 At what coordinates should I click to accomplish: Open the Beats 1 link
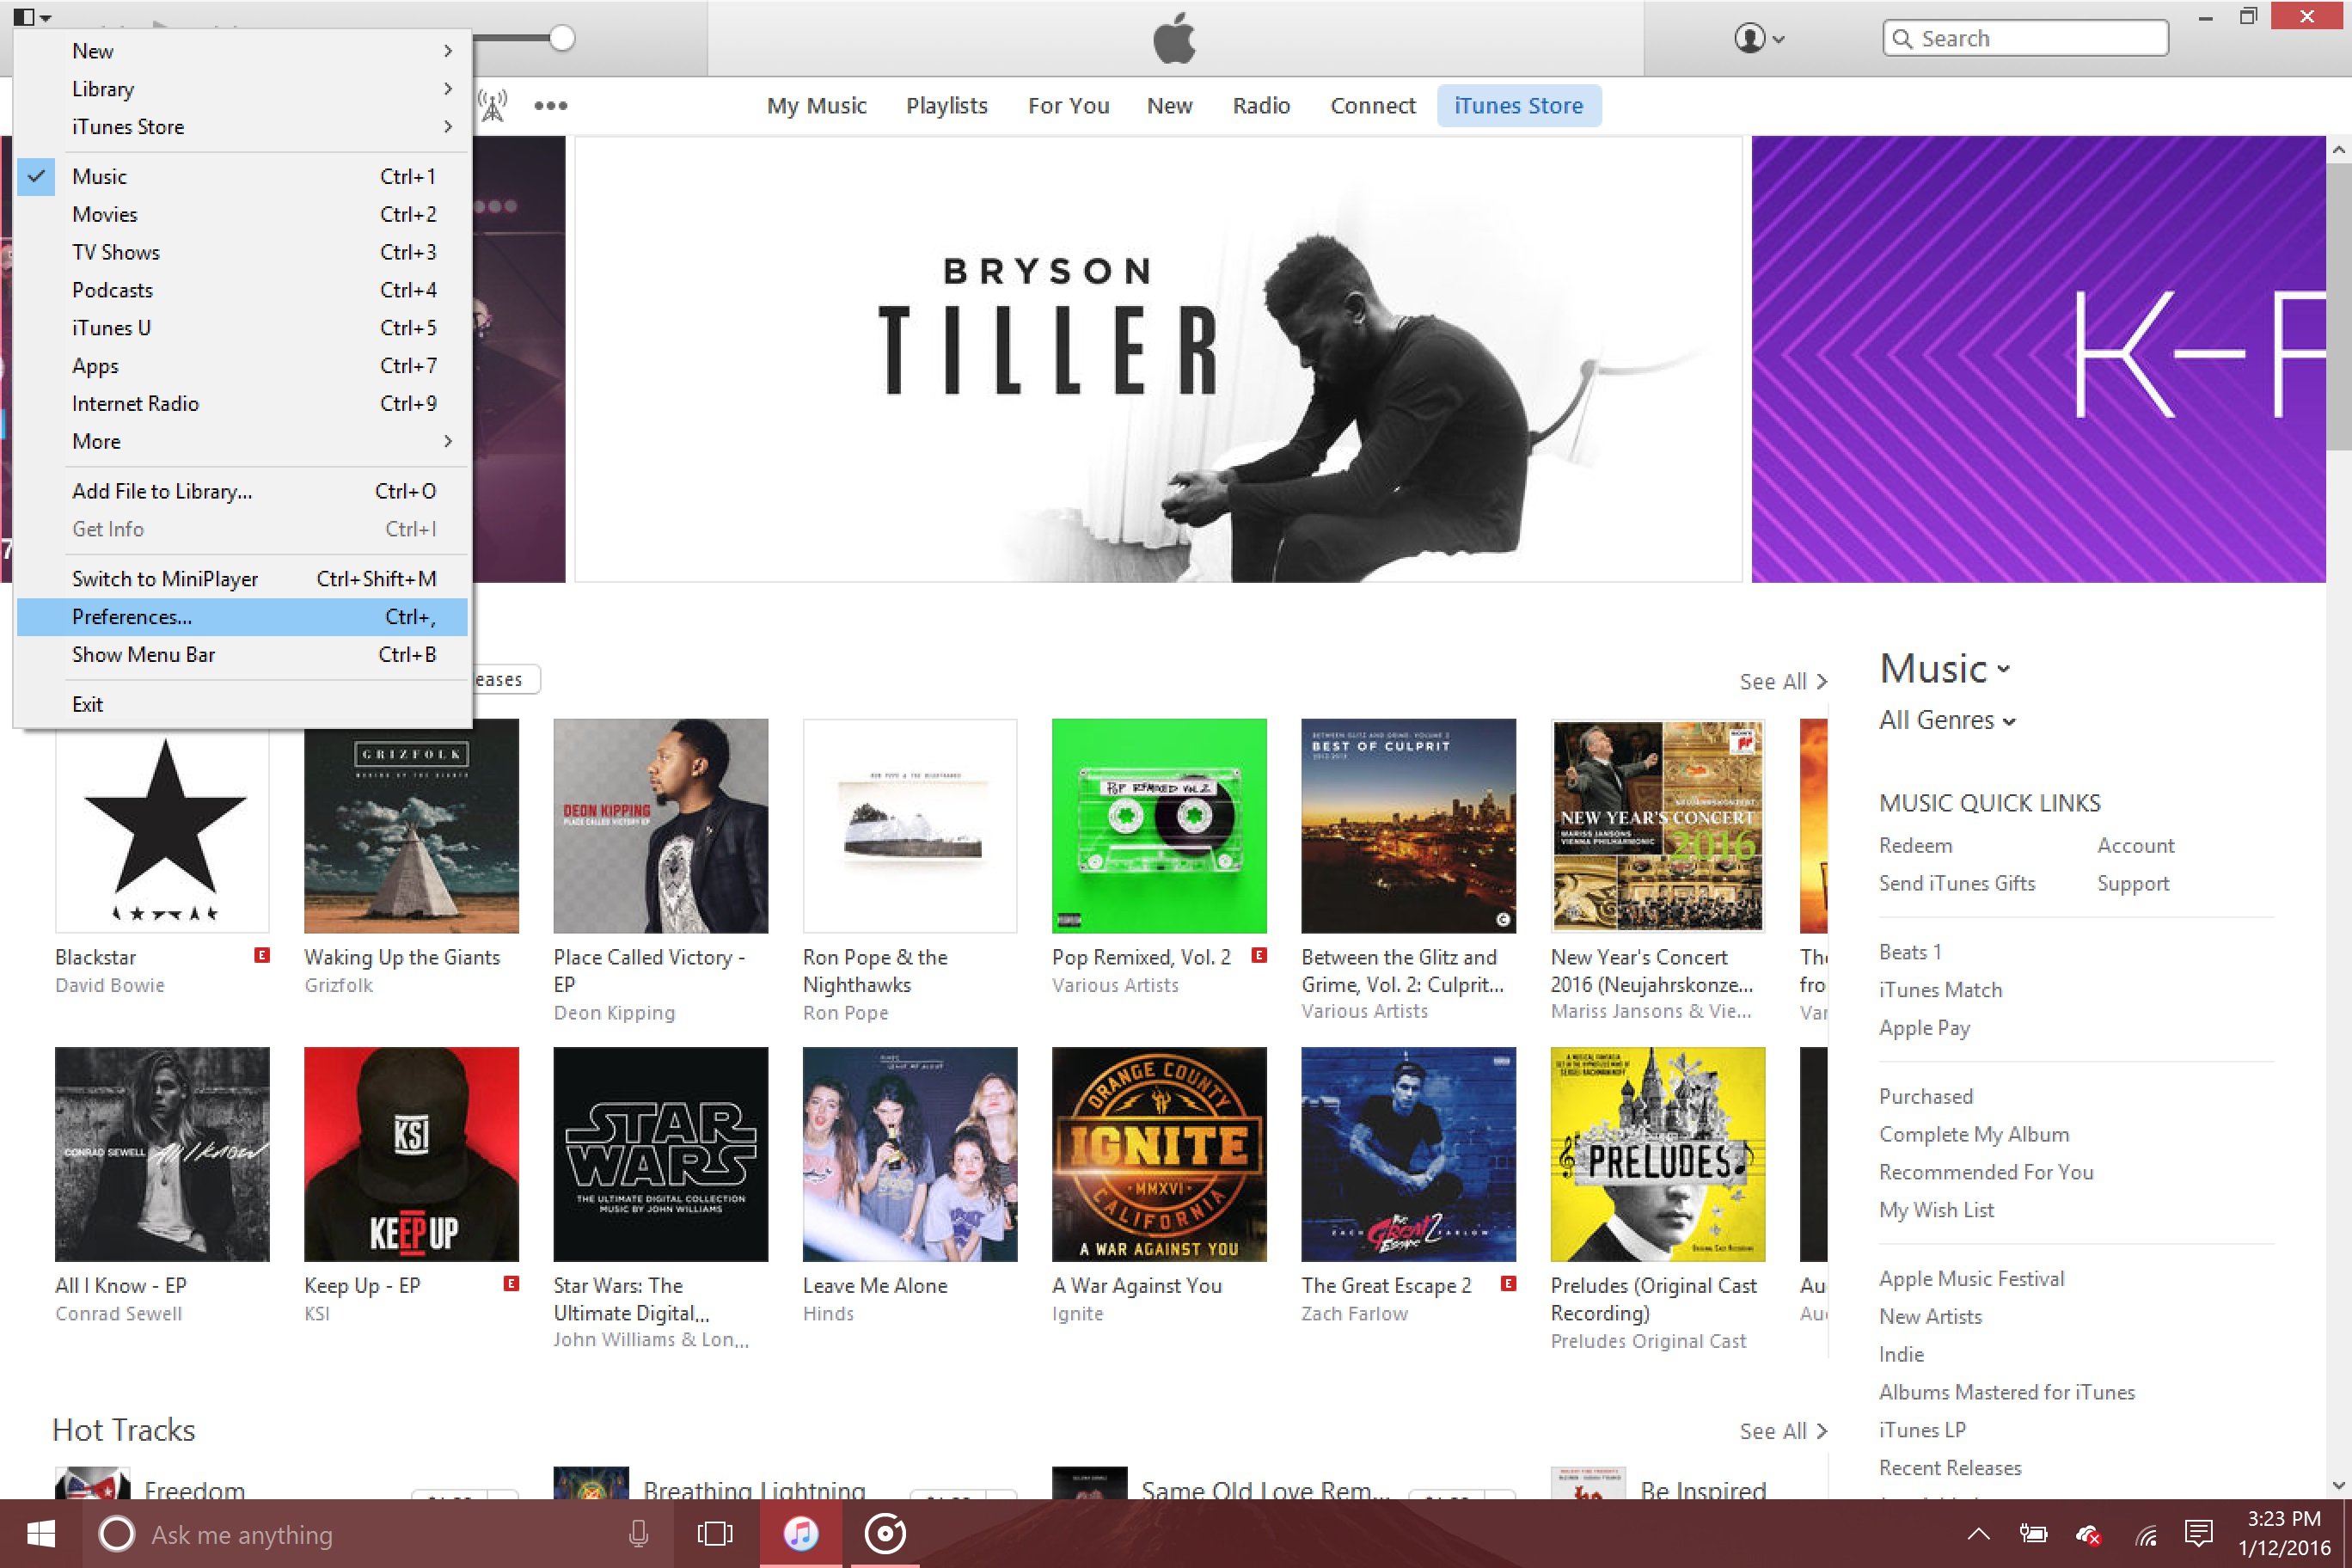coord(1909,953)
